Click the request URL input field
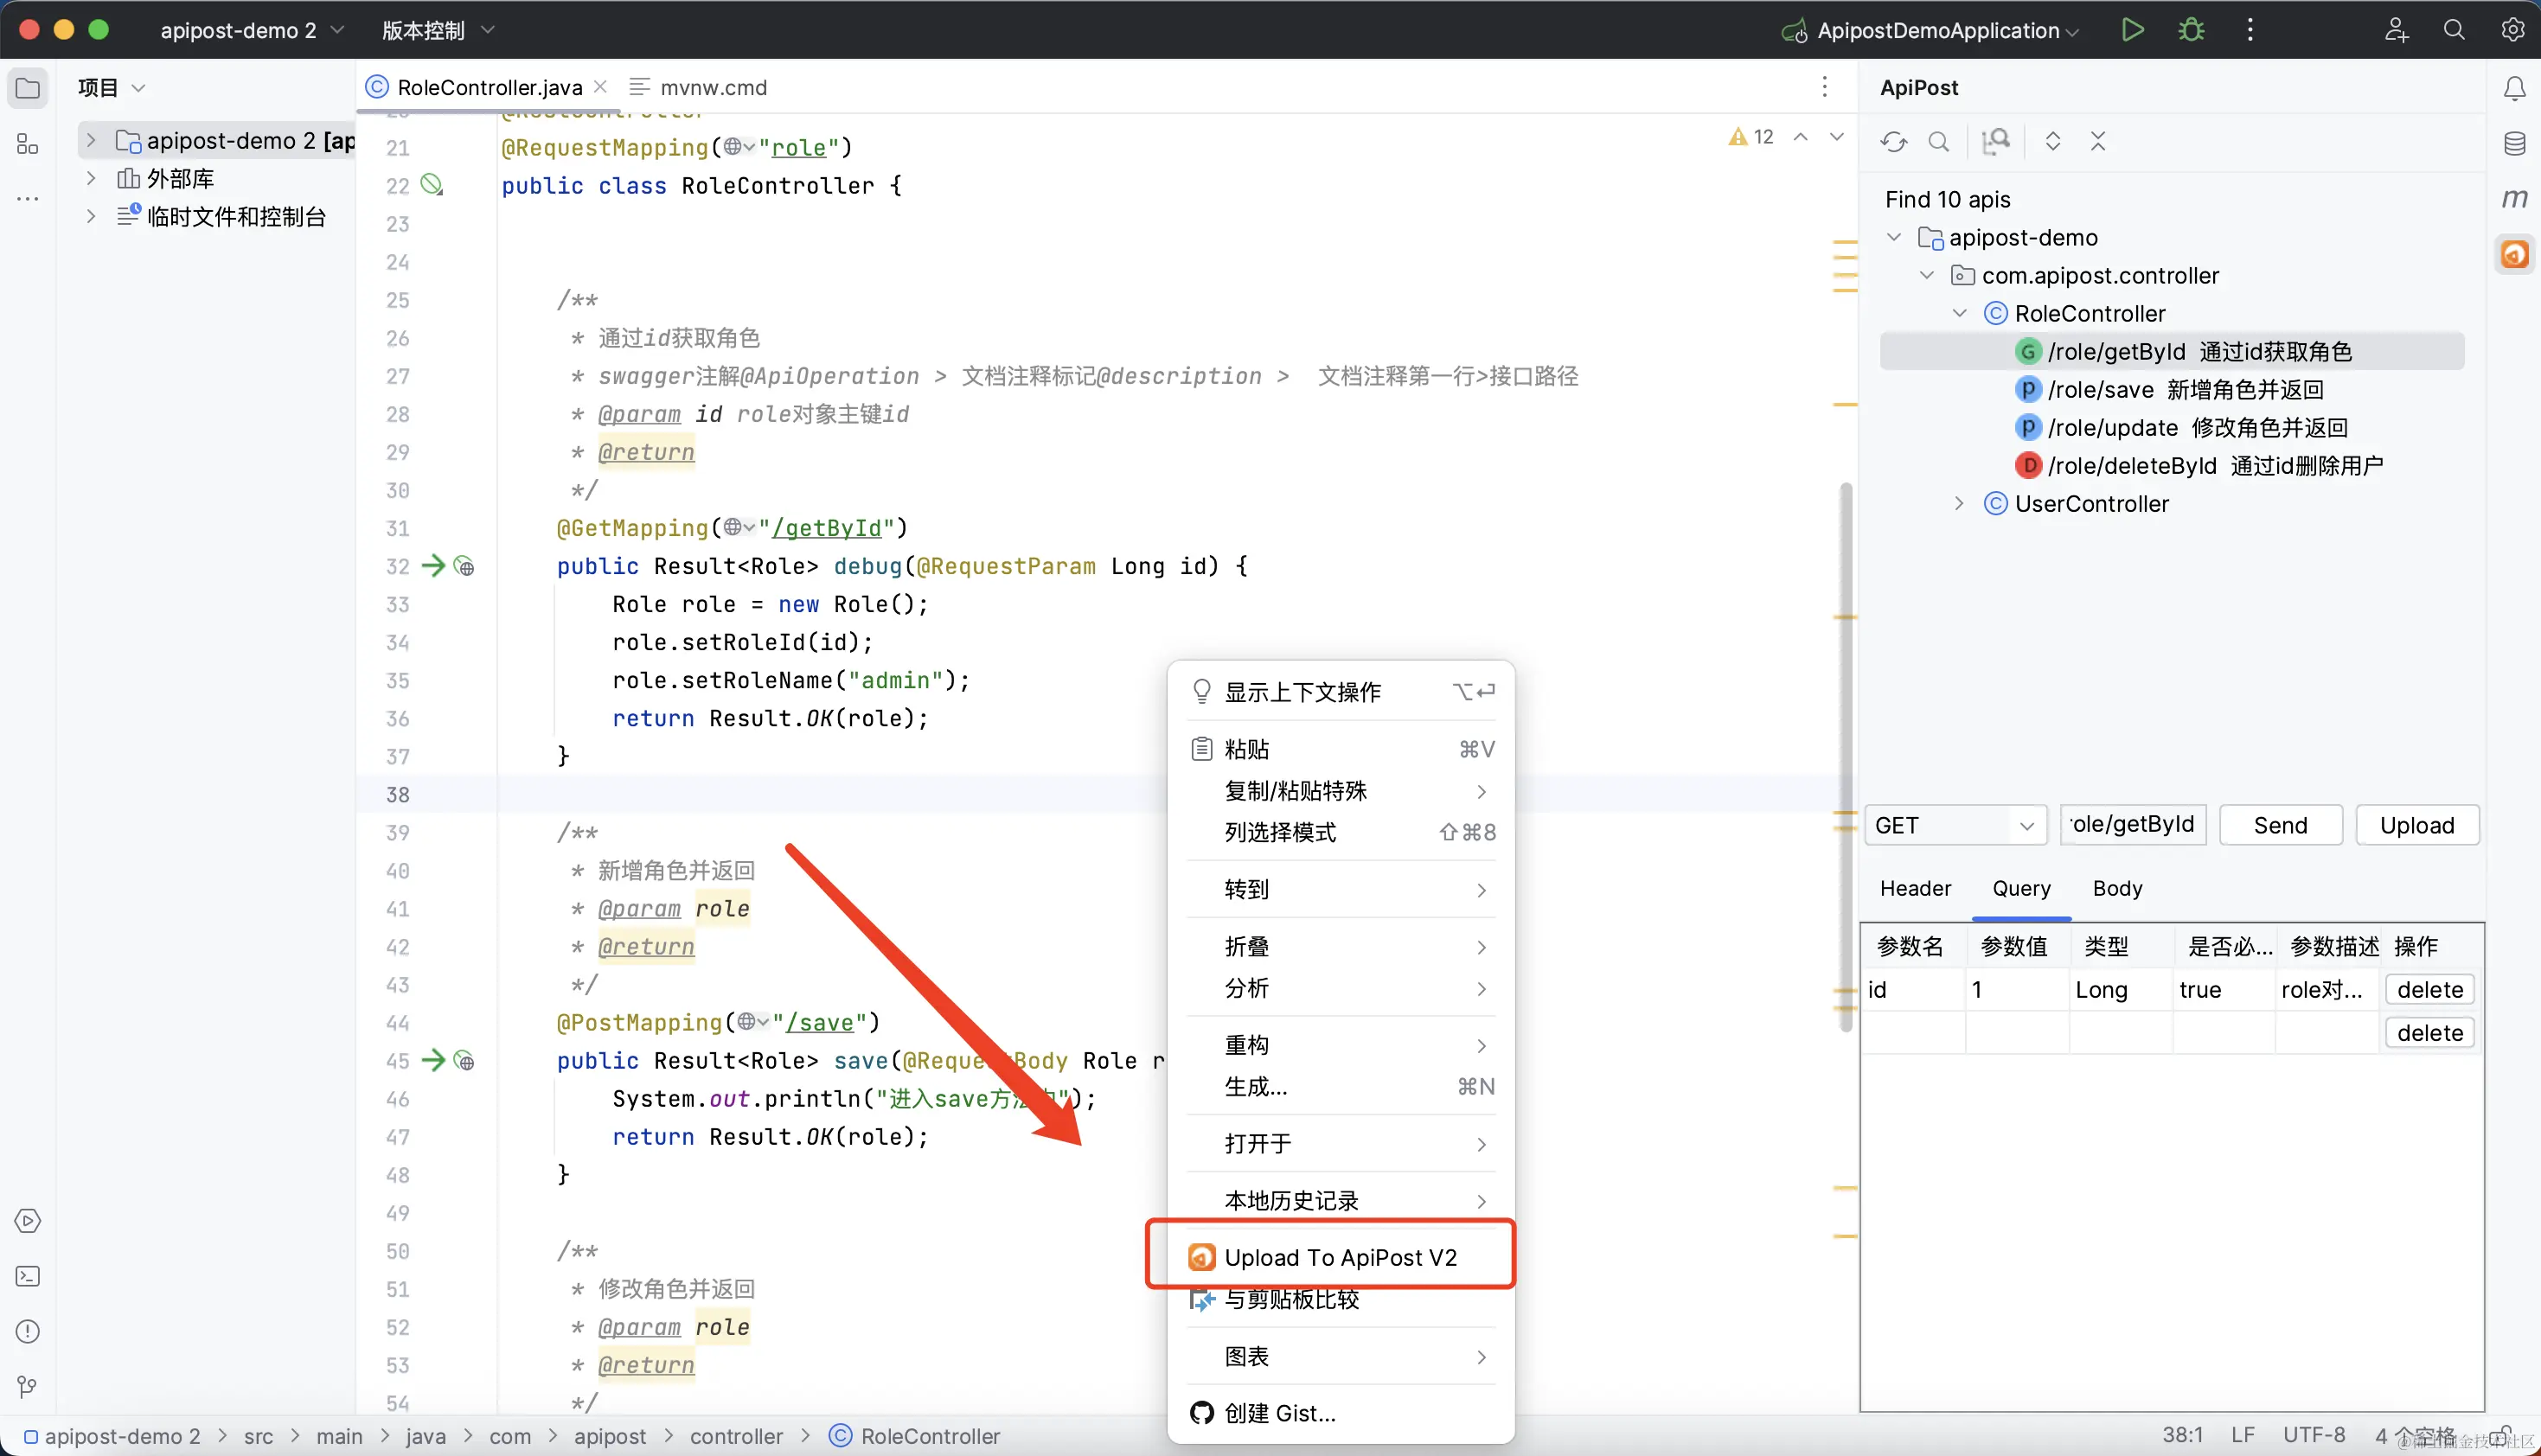Viewport: 2541px width, 1456px height. tap(2132, 825)
